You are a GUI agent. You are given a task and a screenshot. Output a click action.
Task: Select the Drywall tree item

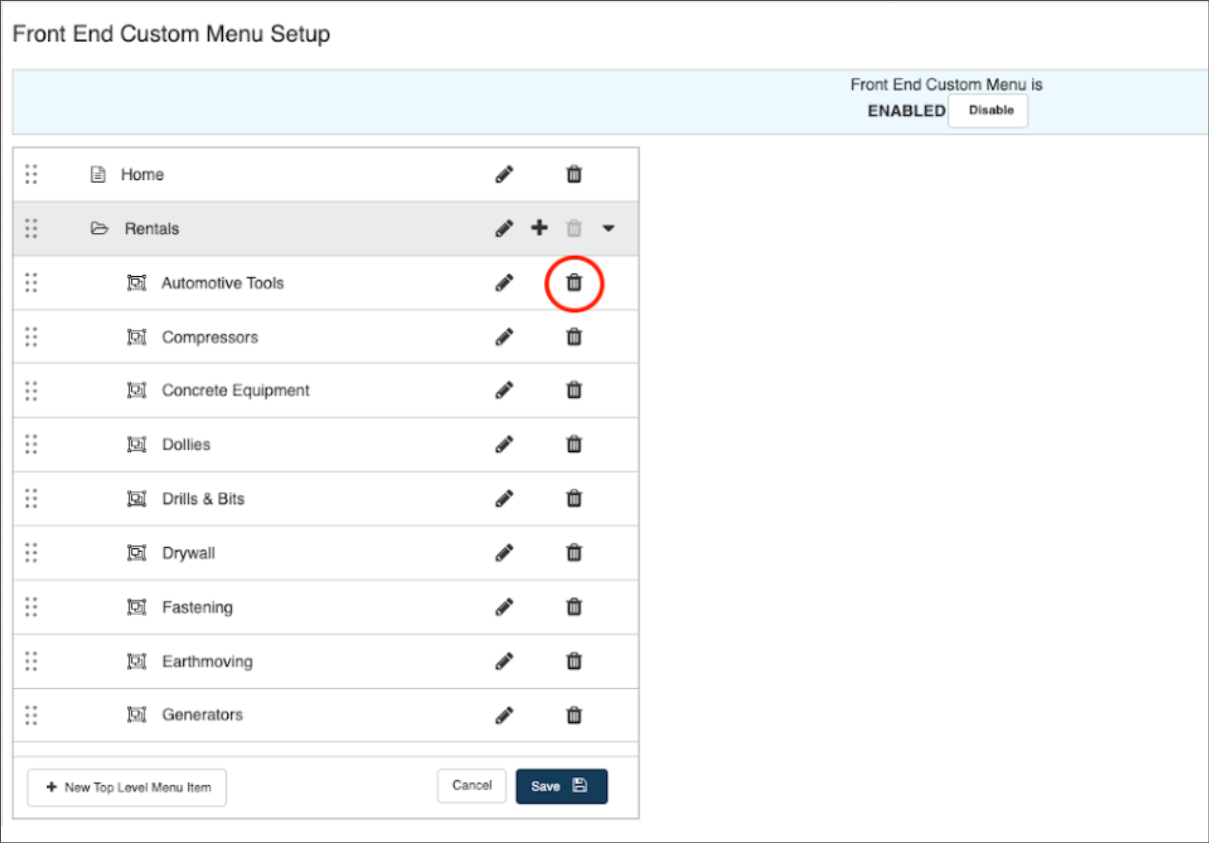pos(188,553)
